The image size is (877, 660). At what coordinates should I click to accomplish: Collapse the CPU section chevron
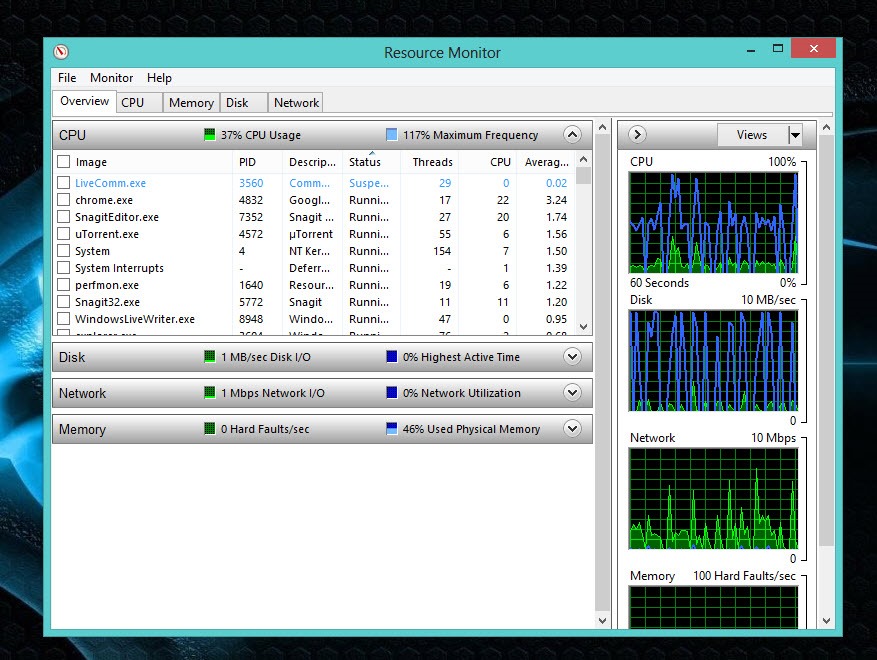click(x=572, y=135)
